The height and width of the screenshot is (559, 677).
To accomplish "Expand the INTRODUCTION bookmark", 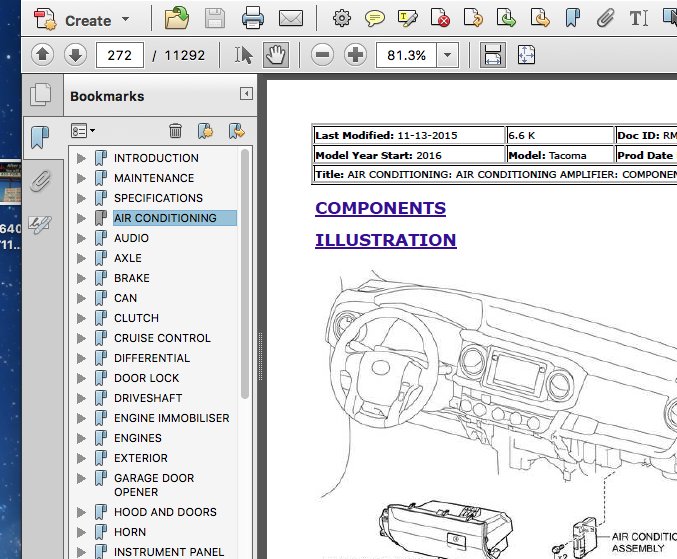I will pos(80,158).
